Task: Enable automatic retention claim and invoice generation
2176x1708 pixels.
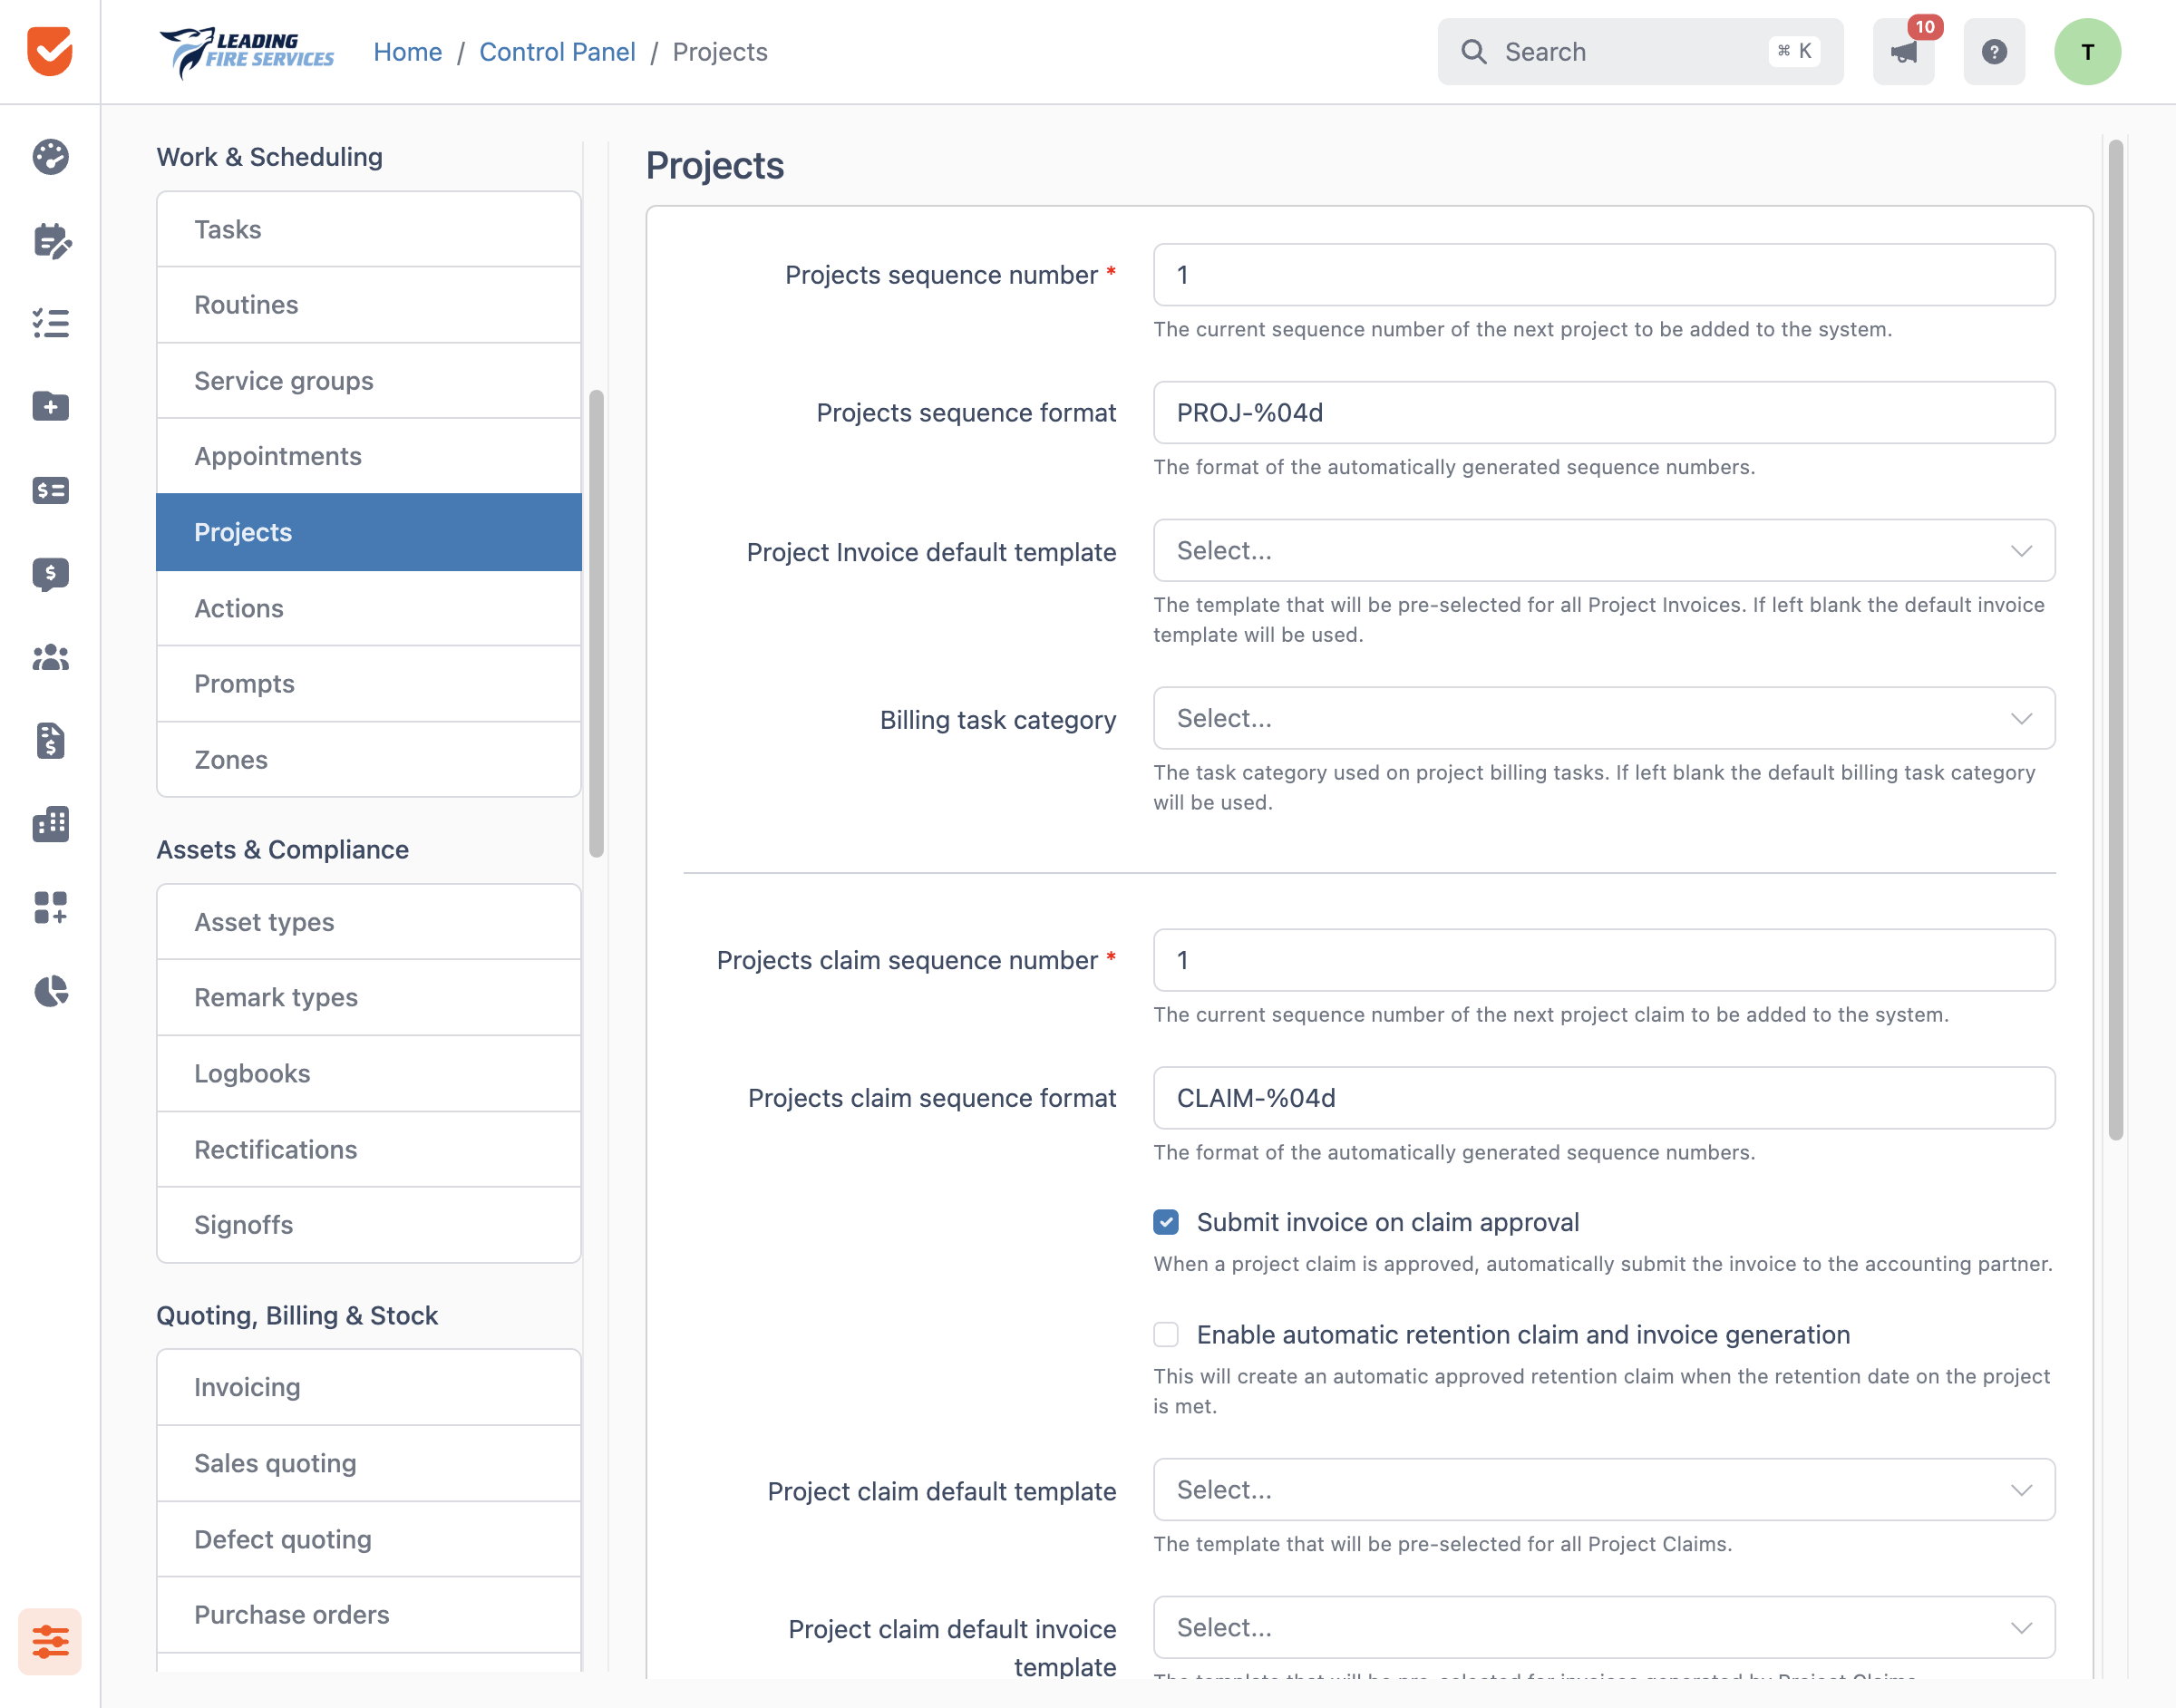Action: (x=1166, y=1334)
